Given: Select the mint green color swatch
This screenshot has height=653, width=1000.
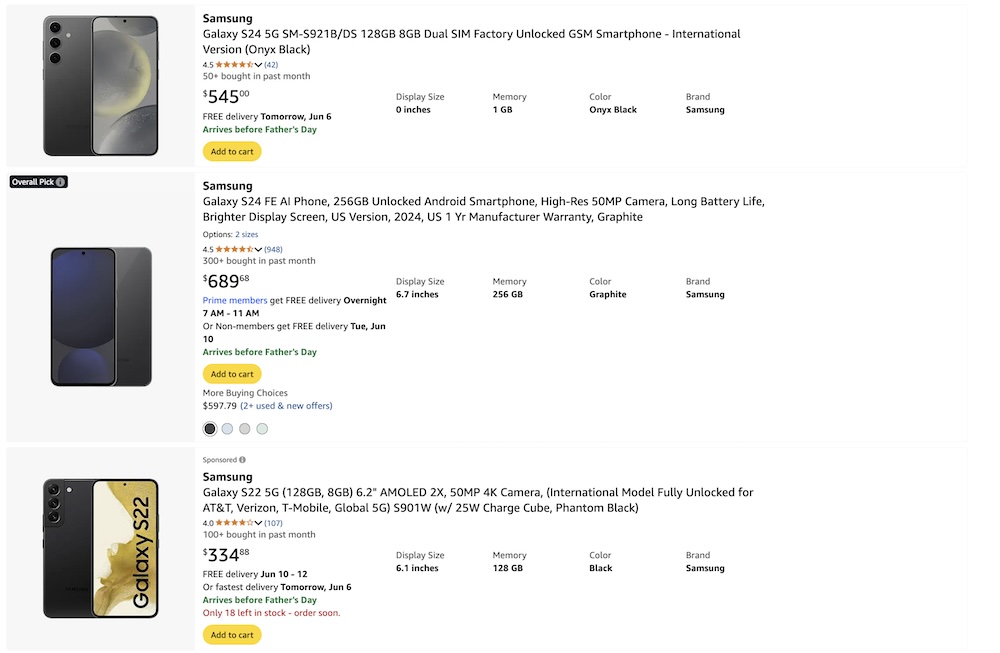Looking at the screenshot, I should [262, 429].
